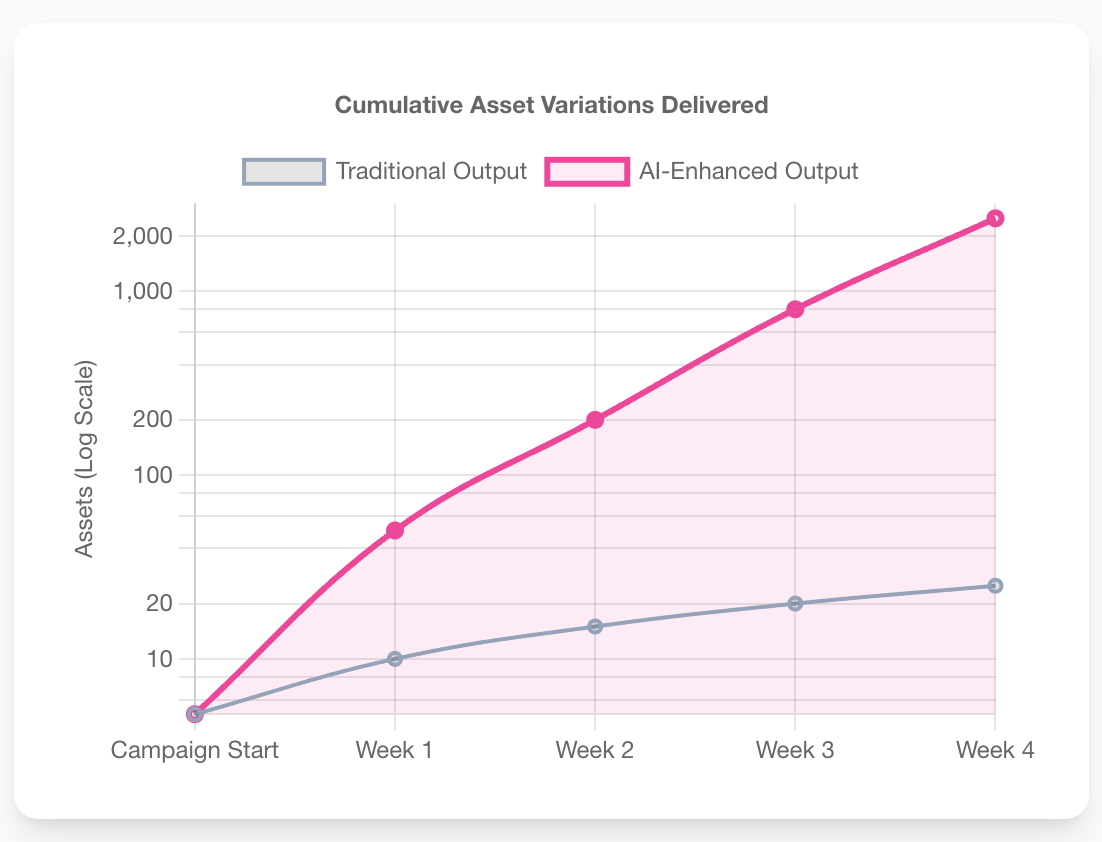This screenshot has width=1102, height=842.
Task: Click the AI-Enhanced Week 1 data point
Action: tap(395, 530)
